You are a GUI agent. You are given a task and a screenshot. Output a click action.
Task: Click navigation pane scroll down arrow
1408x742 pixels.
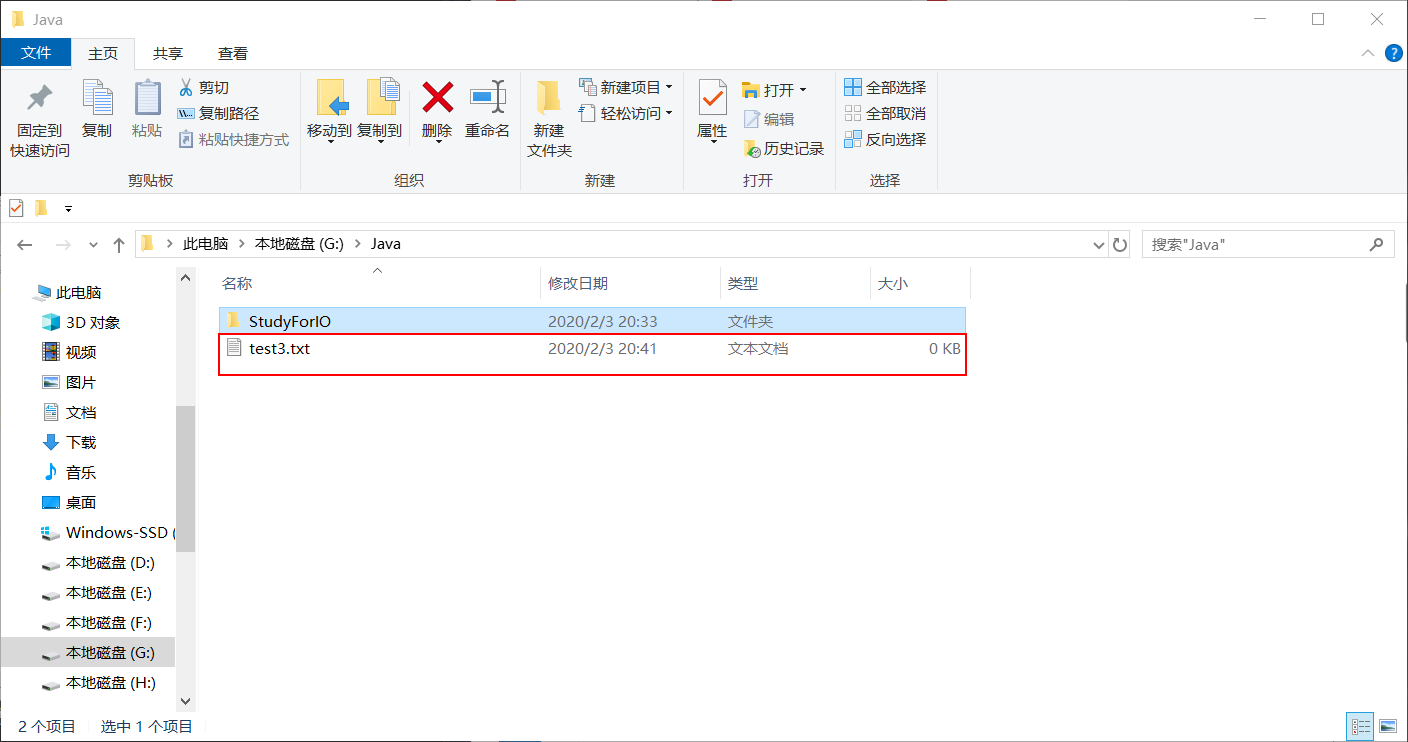pyautogui.click(x=185, y=702)
